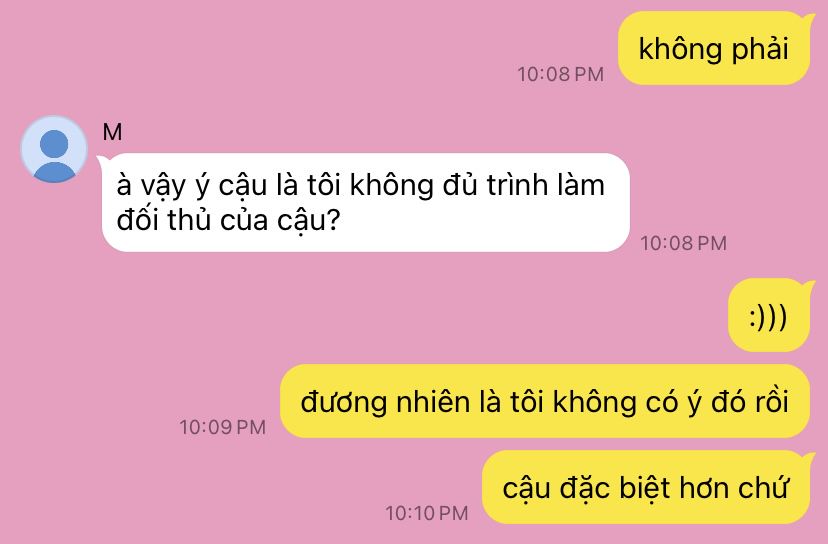Click the 10:08 PM timestamp beside 'không phải'
Viewport: 828px width, 544px height.
(560, 74)
